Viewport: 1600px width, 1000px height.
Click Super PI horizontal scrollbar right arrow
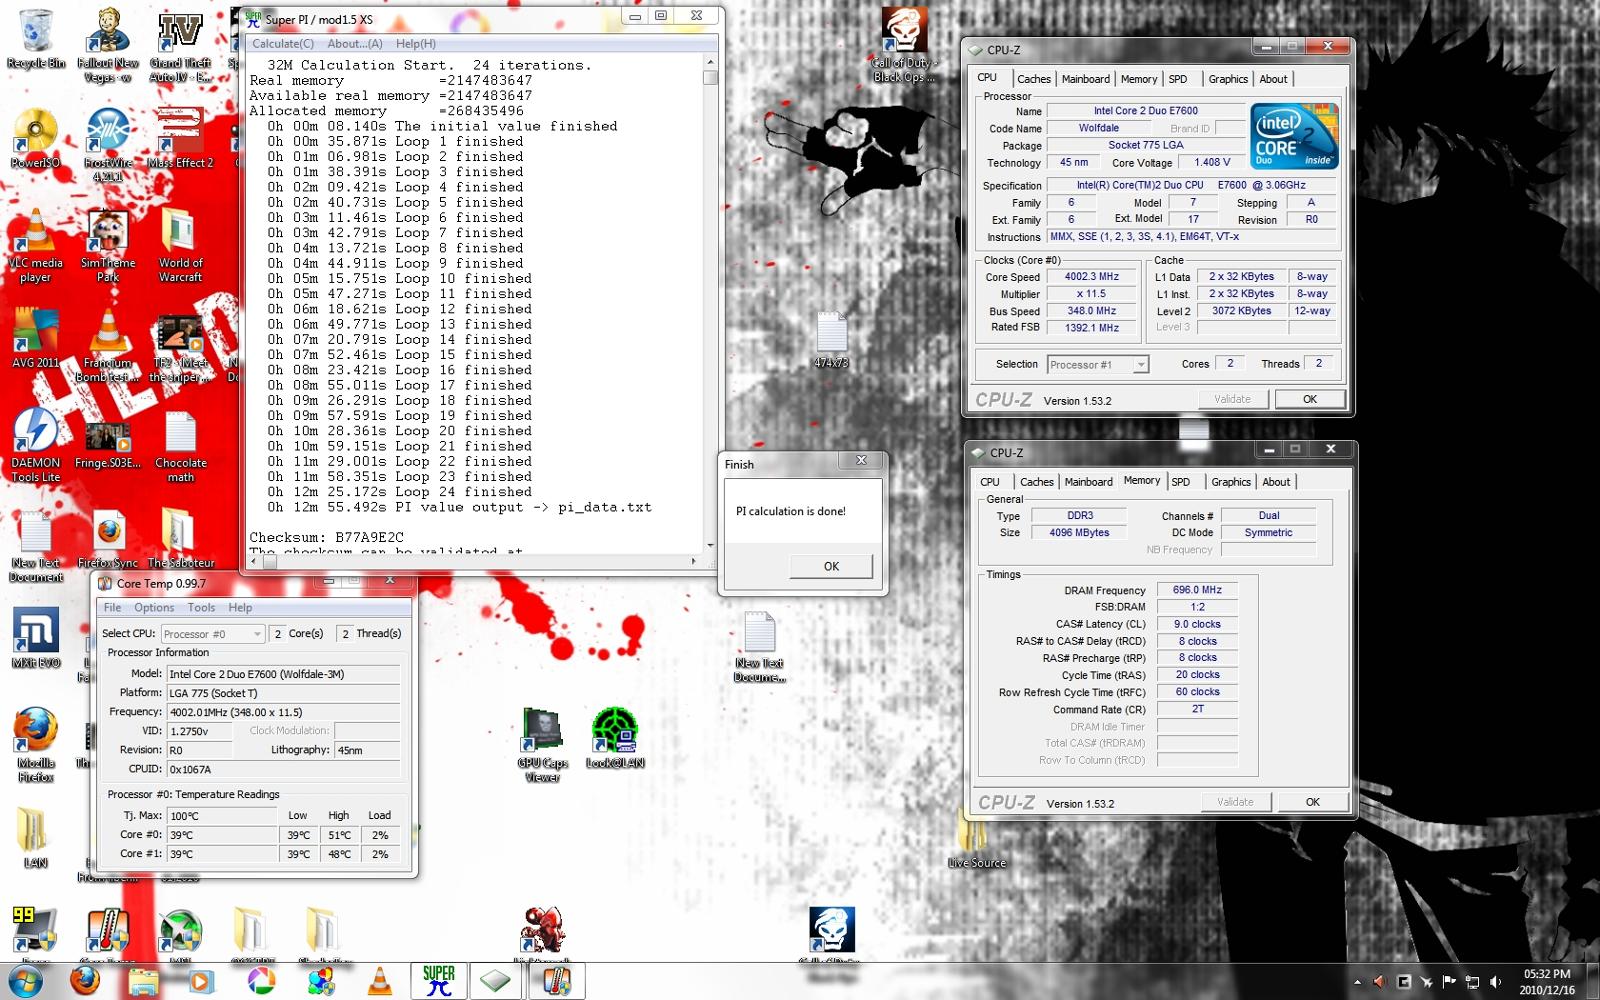click(x=694, y=562)
